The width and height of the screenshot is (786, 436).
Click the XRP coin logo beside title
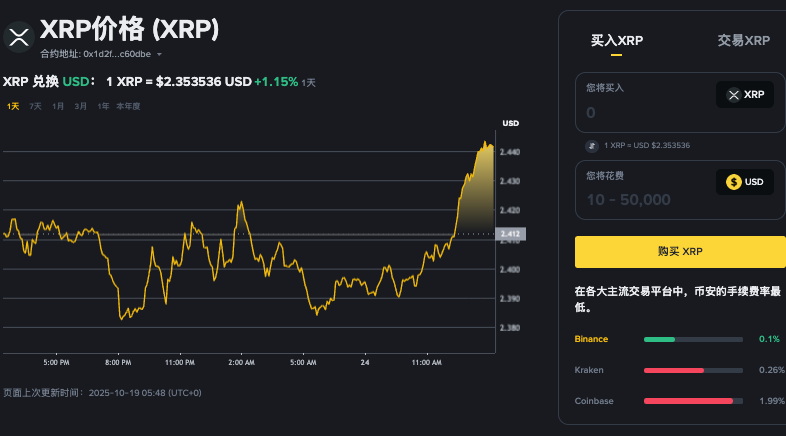pos(19,37)
